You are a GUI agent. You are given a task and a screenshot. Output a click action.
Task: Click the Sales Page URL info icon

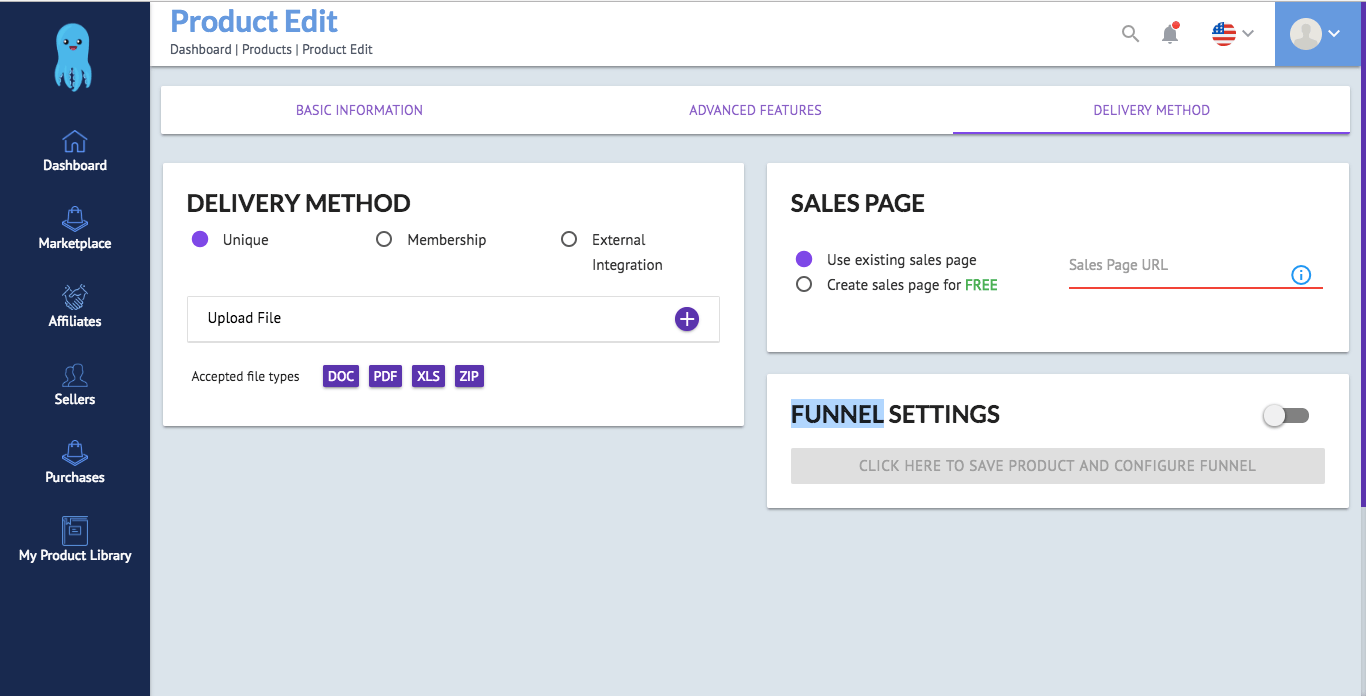1301,275
